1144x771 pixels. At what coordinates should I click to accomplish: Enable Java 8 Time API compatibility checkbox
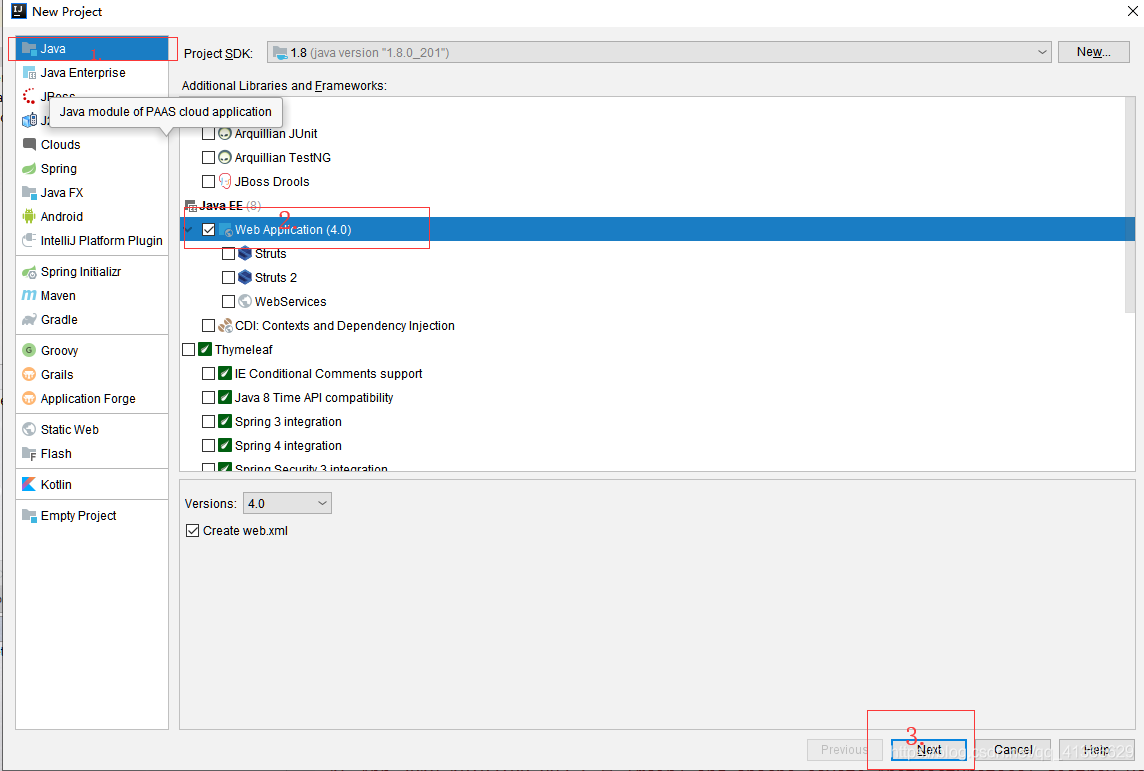(x=209, y=398)
